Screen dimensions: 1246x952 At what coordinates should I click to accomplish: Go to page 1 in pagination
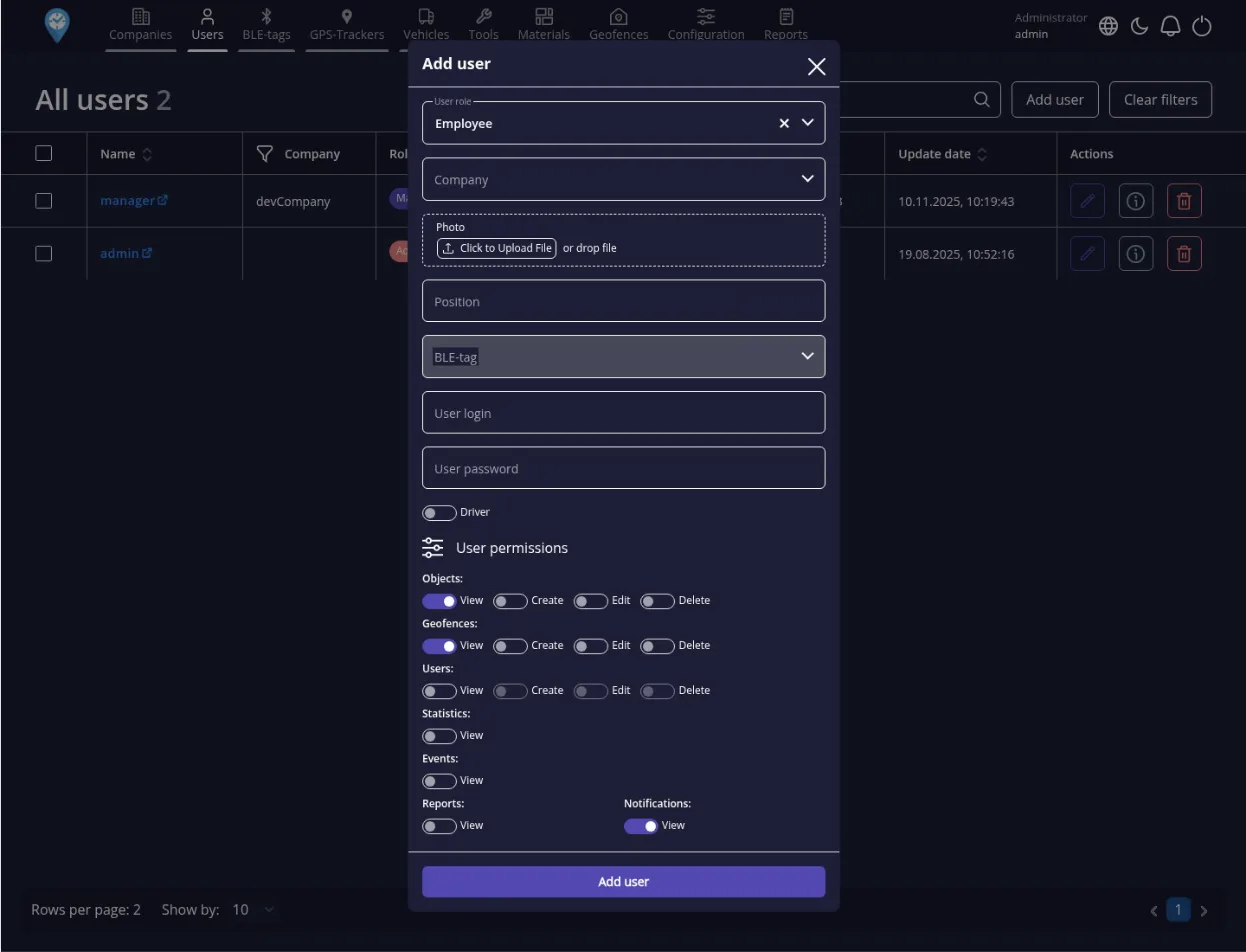(1179, 910)
